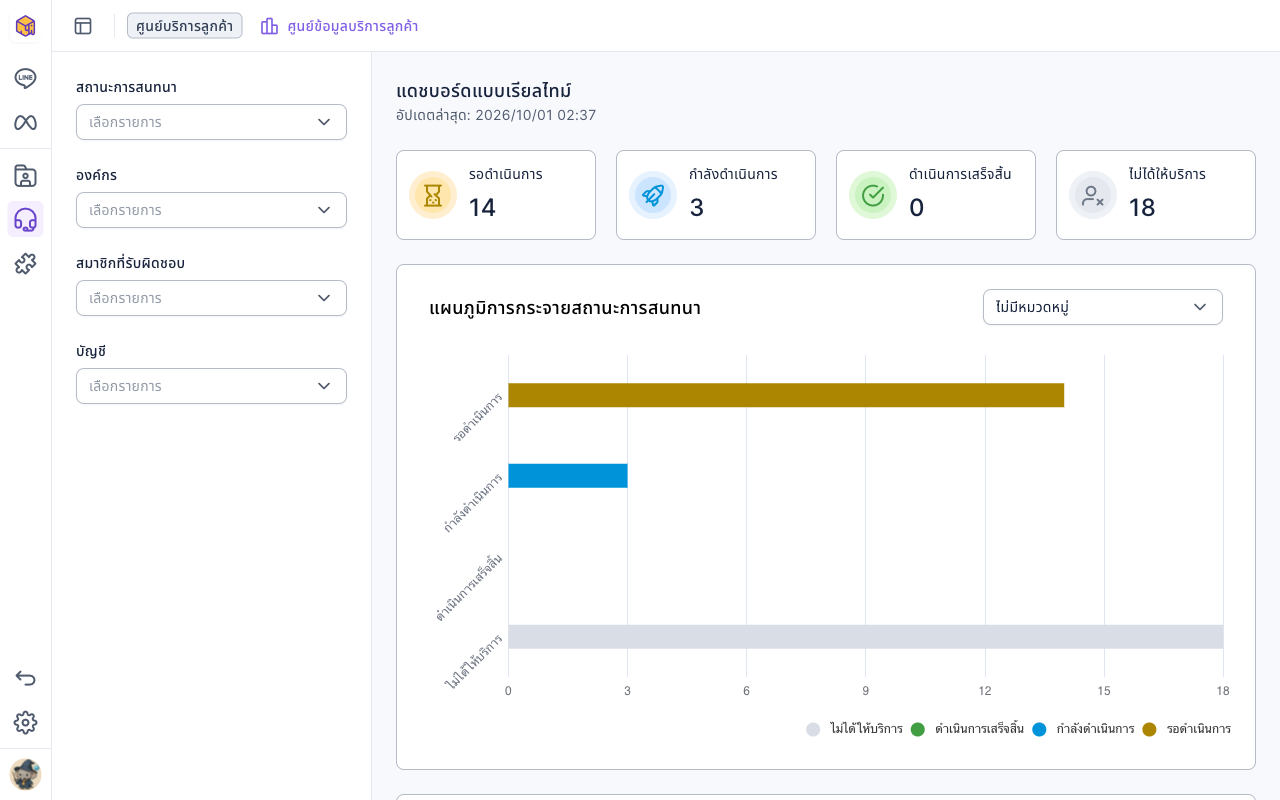Click the rocket icon on กำลังดำเนินการ card
1280x800 pixels.
click(653, 195)
